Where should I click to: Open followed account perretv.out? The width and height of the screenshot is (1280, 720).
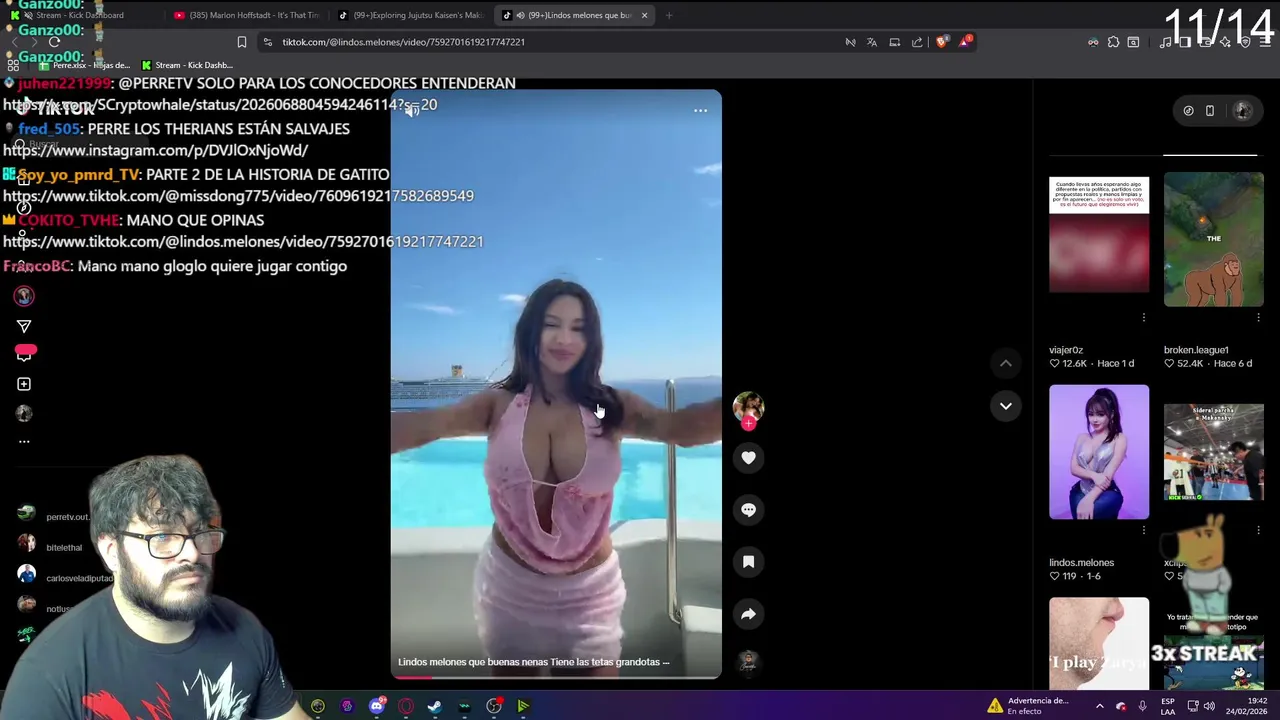(x=54, y=515)
